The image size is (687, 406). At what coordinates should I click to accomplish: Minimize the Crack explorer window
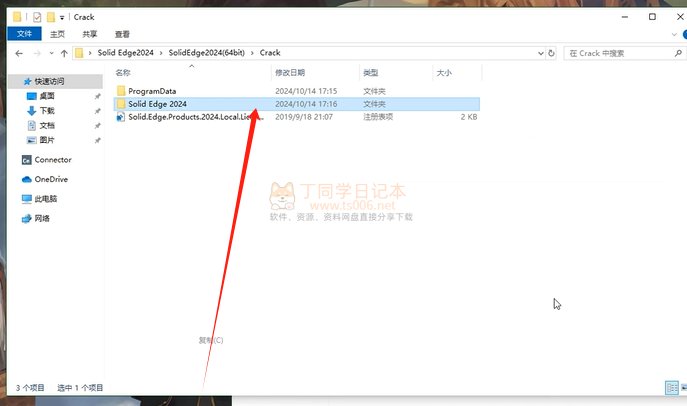tap(625, 17)
